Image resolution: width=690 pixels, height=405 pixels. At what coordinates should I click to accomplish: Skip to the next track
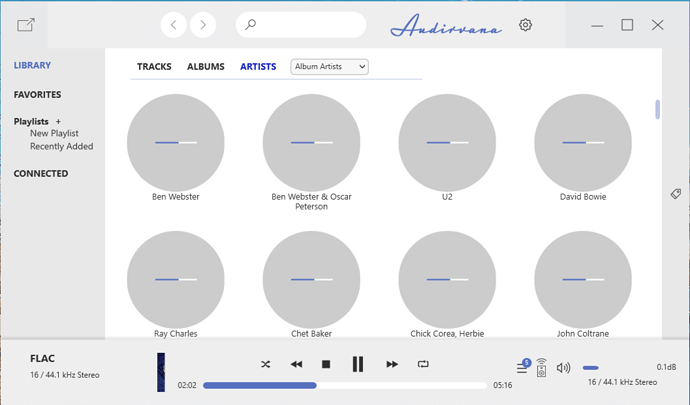tap(392, 364)
